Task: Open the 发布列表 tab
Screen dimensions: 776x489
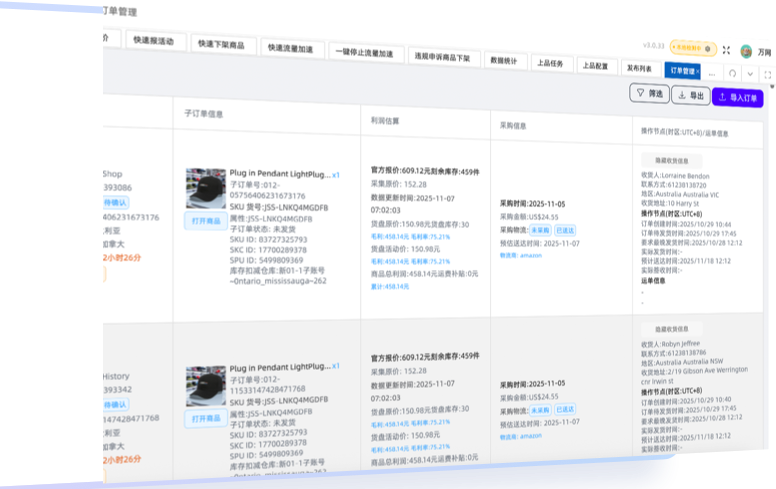Action: point(638,69)
